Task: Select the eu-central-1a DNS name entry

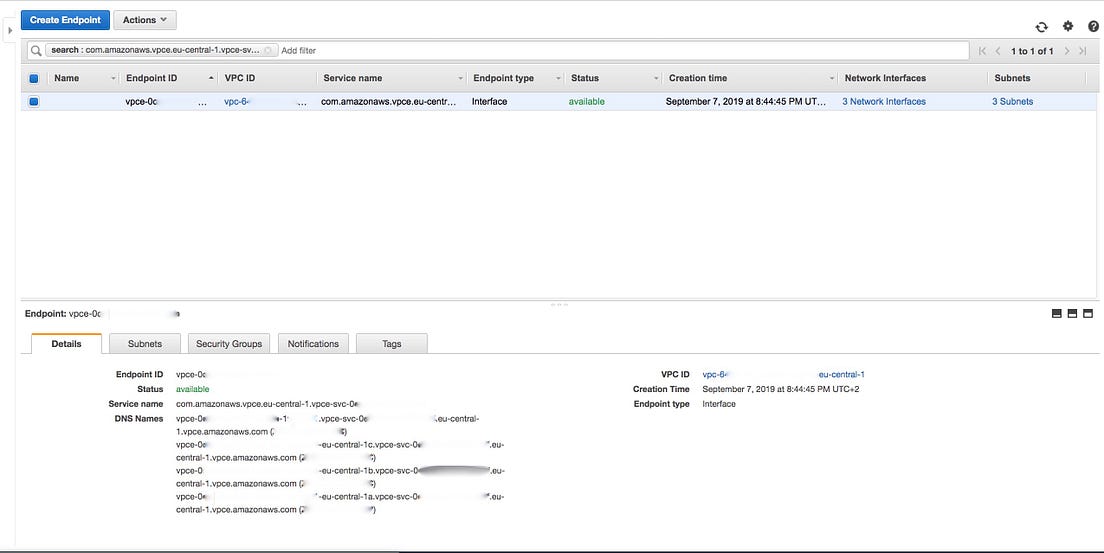Action: (340, 504)
